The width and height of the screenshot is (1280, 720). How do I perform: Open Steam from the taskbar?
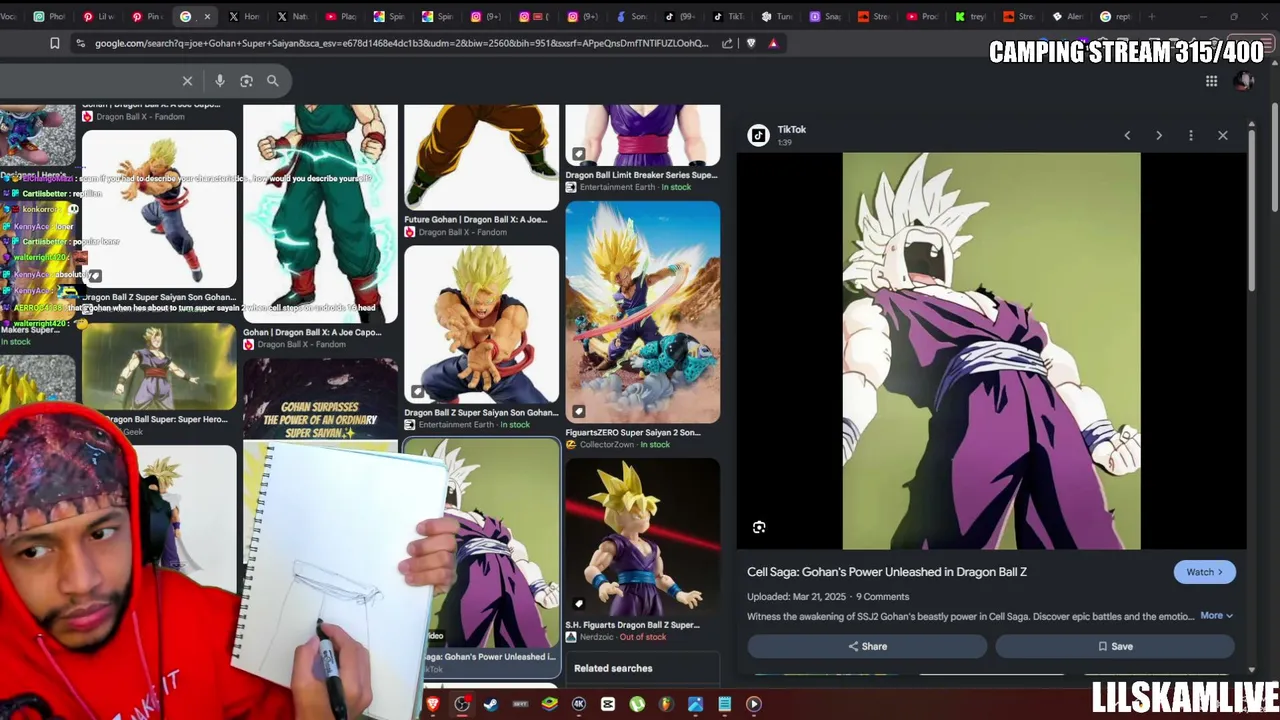pyautogui.click(x=491, y=704)
